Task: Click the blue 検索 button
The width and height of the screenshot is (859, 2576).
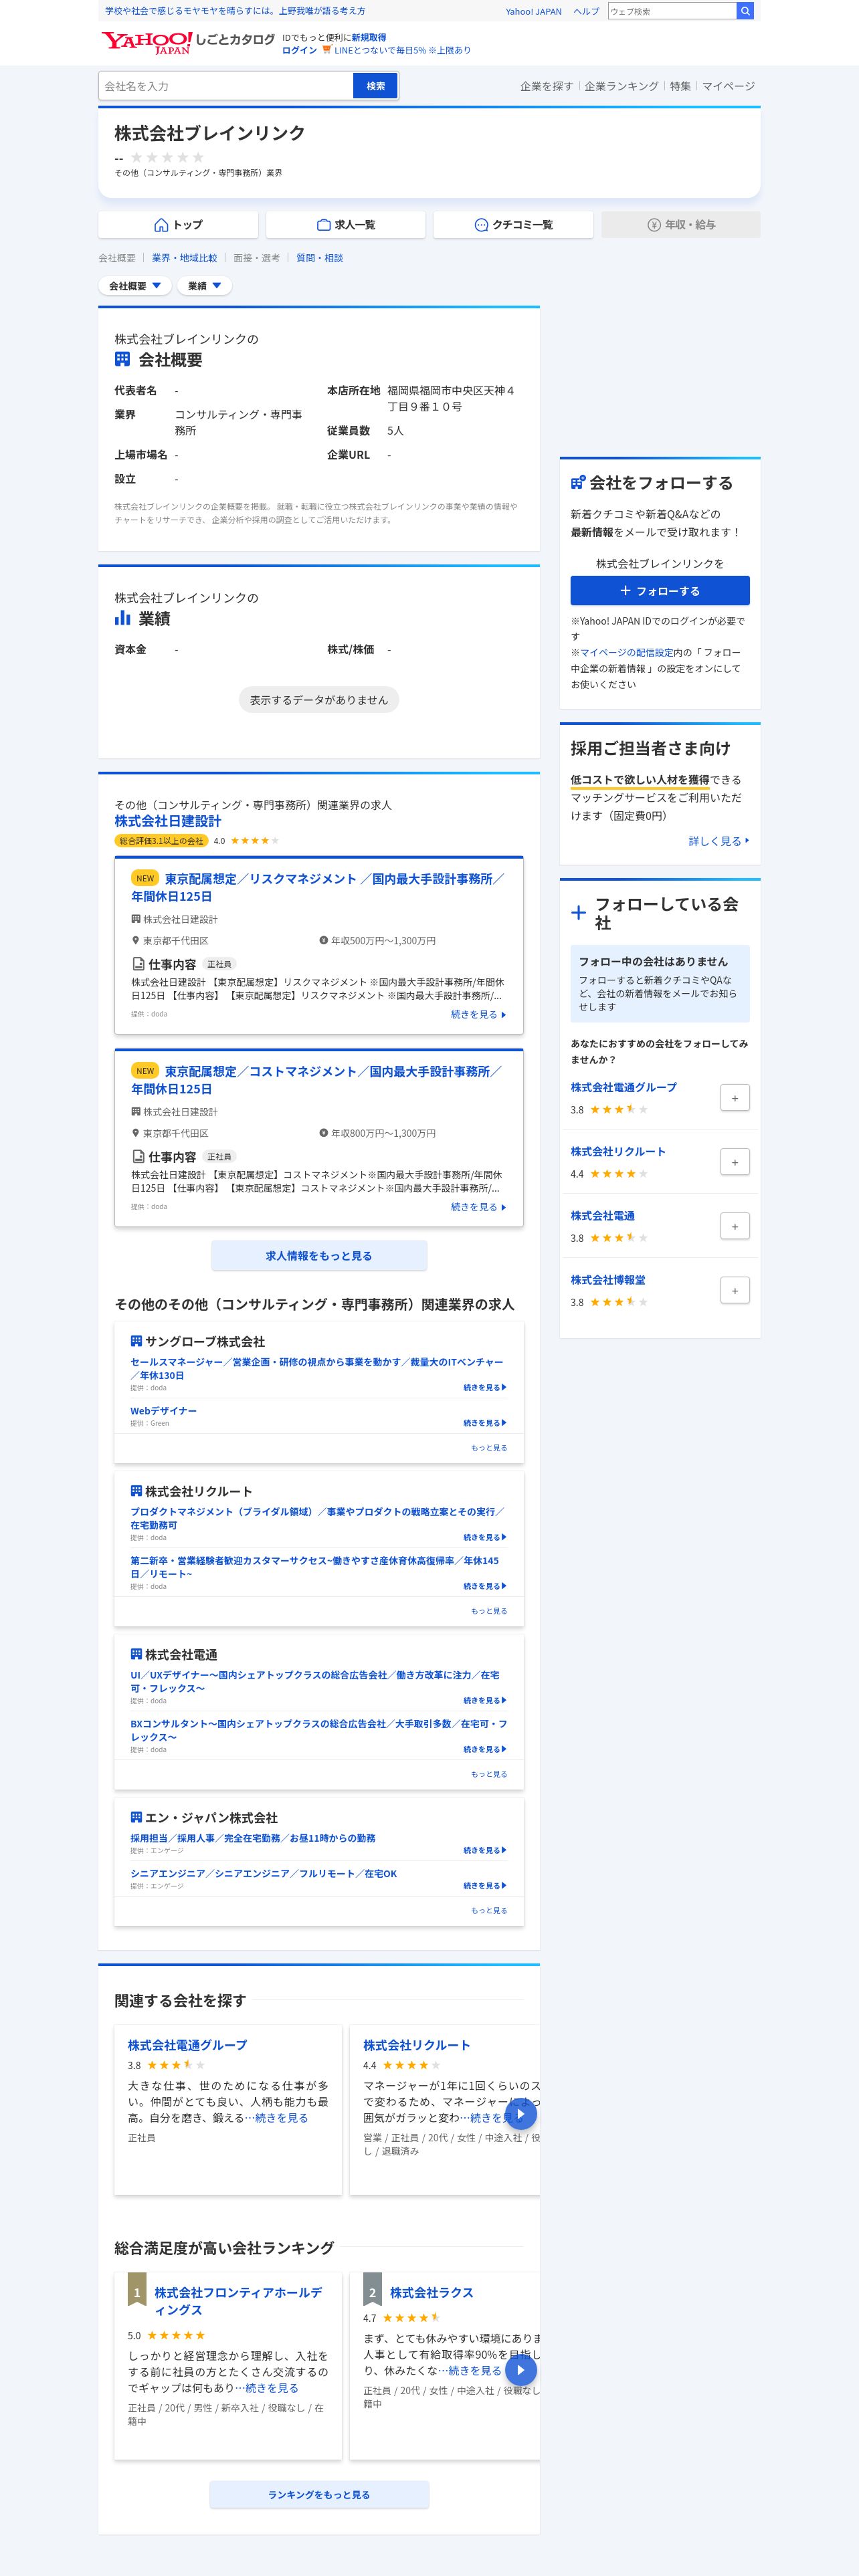Action: point(375,86)
